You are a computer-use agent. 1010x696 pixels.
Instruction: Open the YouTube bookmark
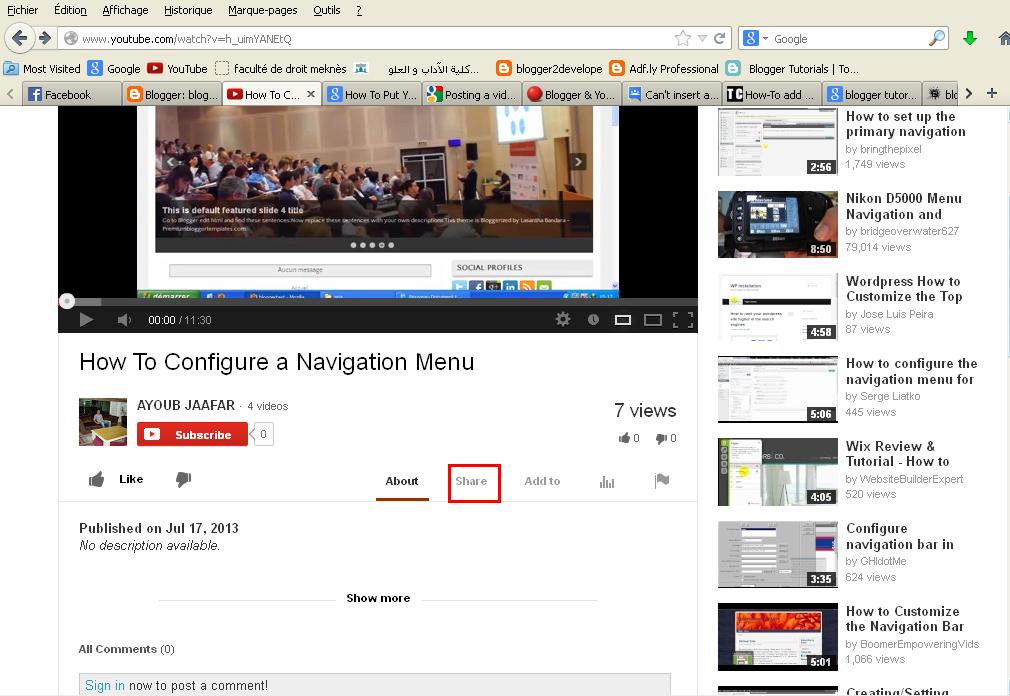[178, 68]
